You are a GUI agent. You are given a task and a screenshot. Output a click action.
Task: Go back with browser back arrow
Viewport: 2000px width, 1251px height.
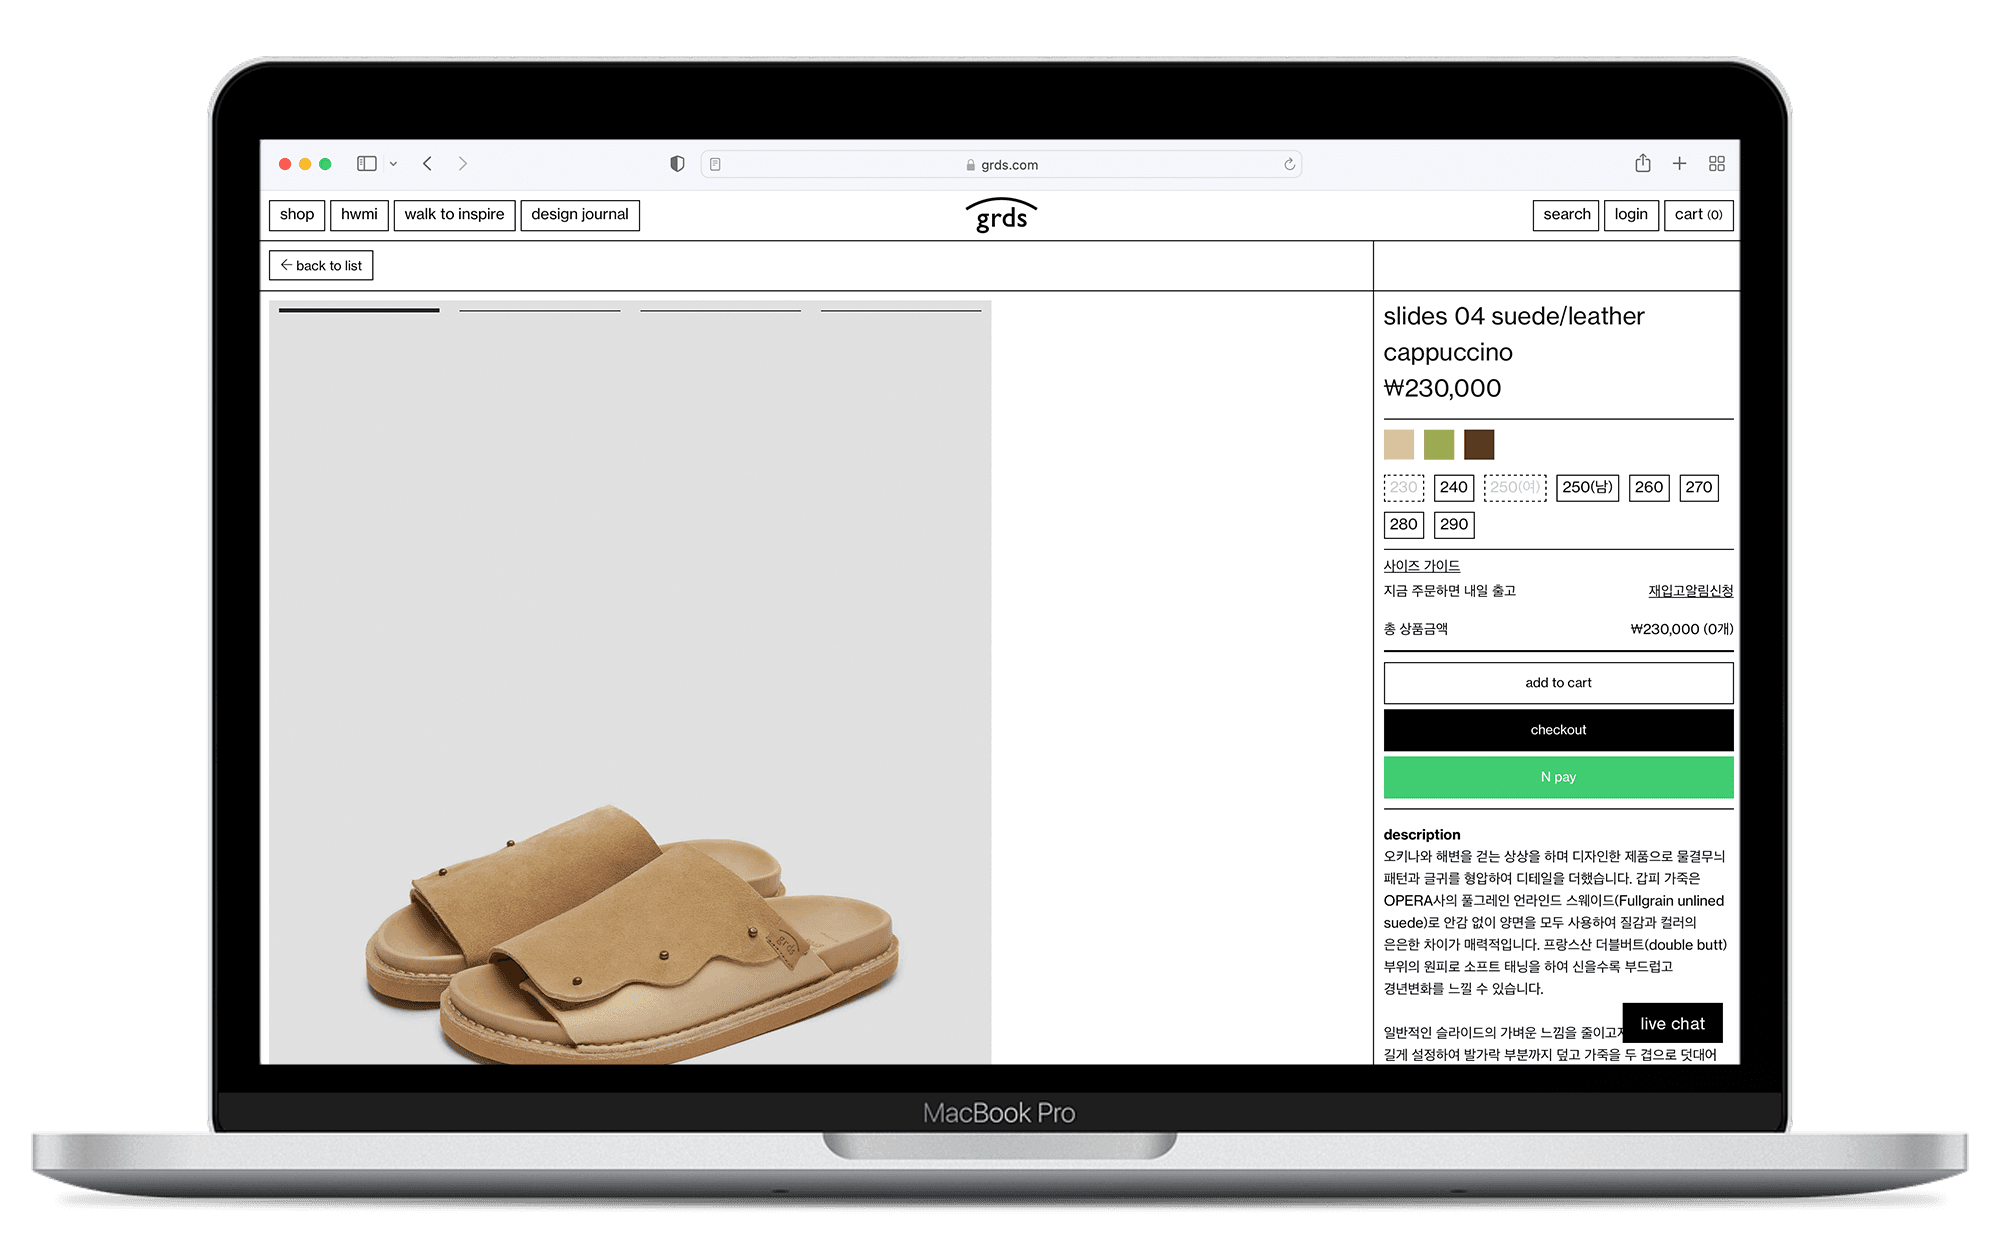[427, 164]
